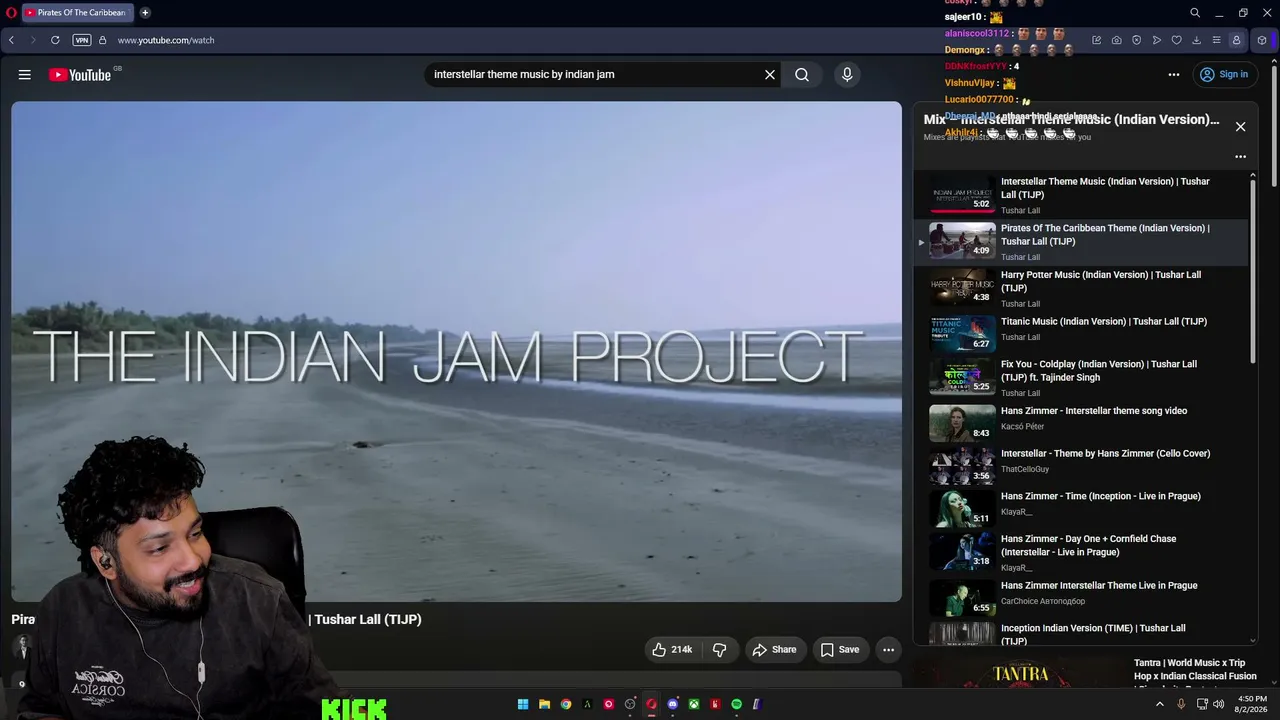The width and height of the screenshot is (1280, 720).
Task: Open the Tushar Lall channel avatar
Action: pyautogui.click(x=22, y=648)
